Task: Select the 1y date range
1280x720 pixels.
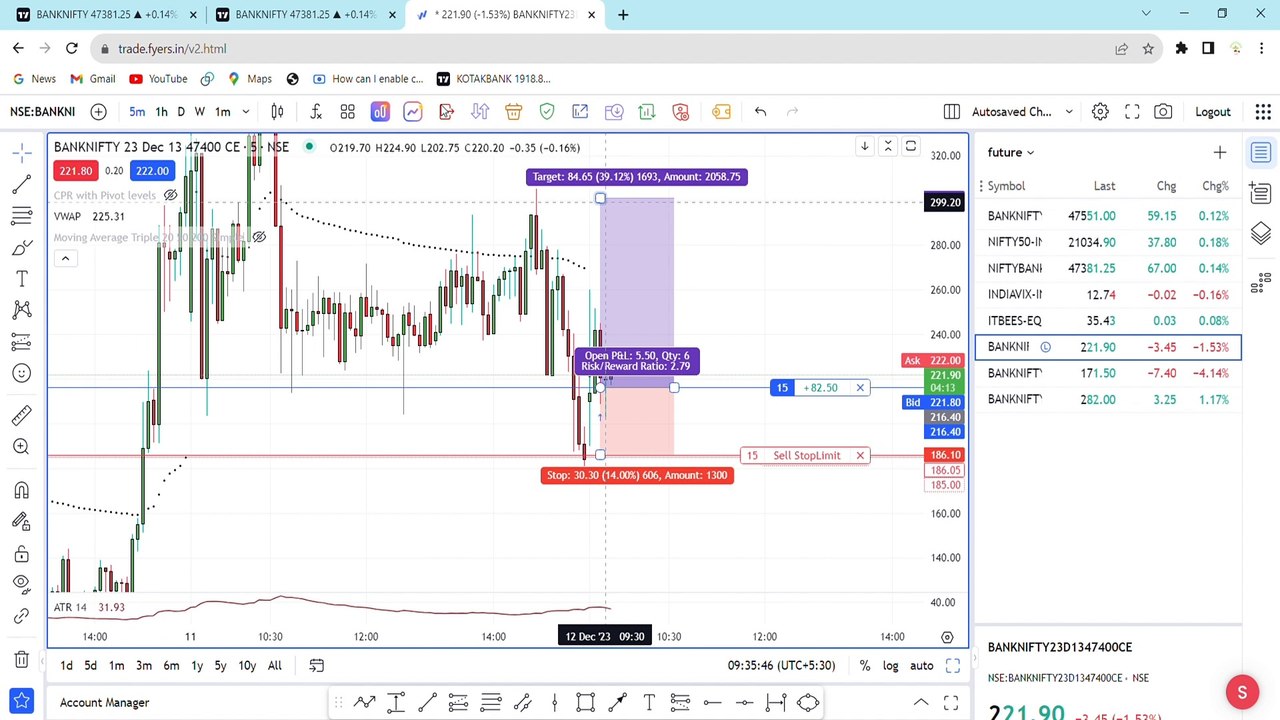Action: point(196,666)
